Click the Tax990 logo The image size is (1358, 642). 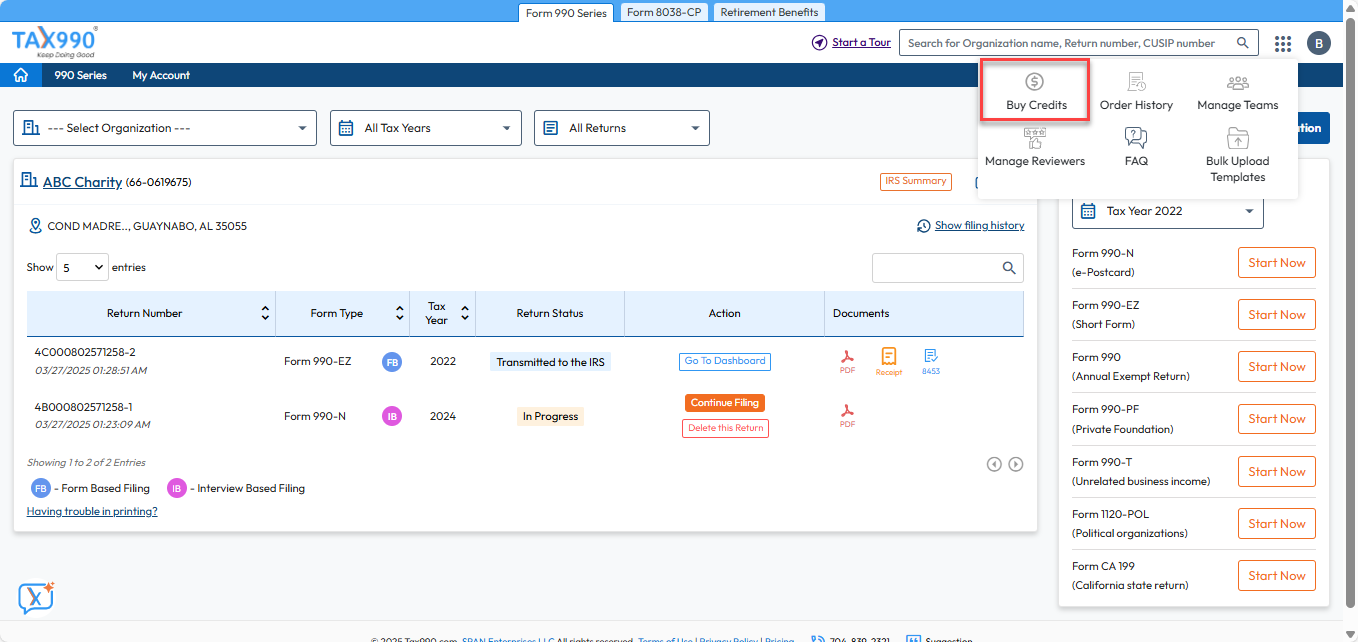click(55, 43)
